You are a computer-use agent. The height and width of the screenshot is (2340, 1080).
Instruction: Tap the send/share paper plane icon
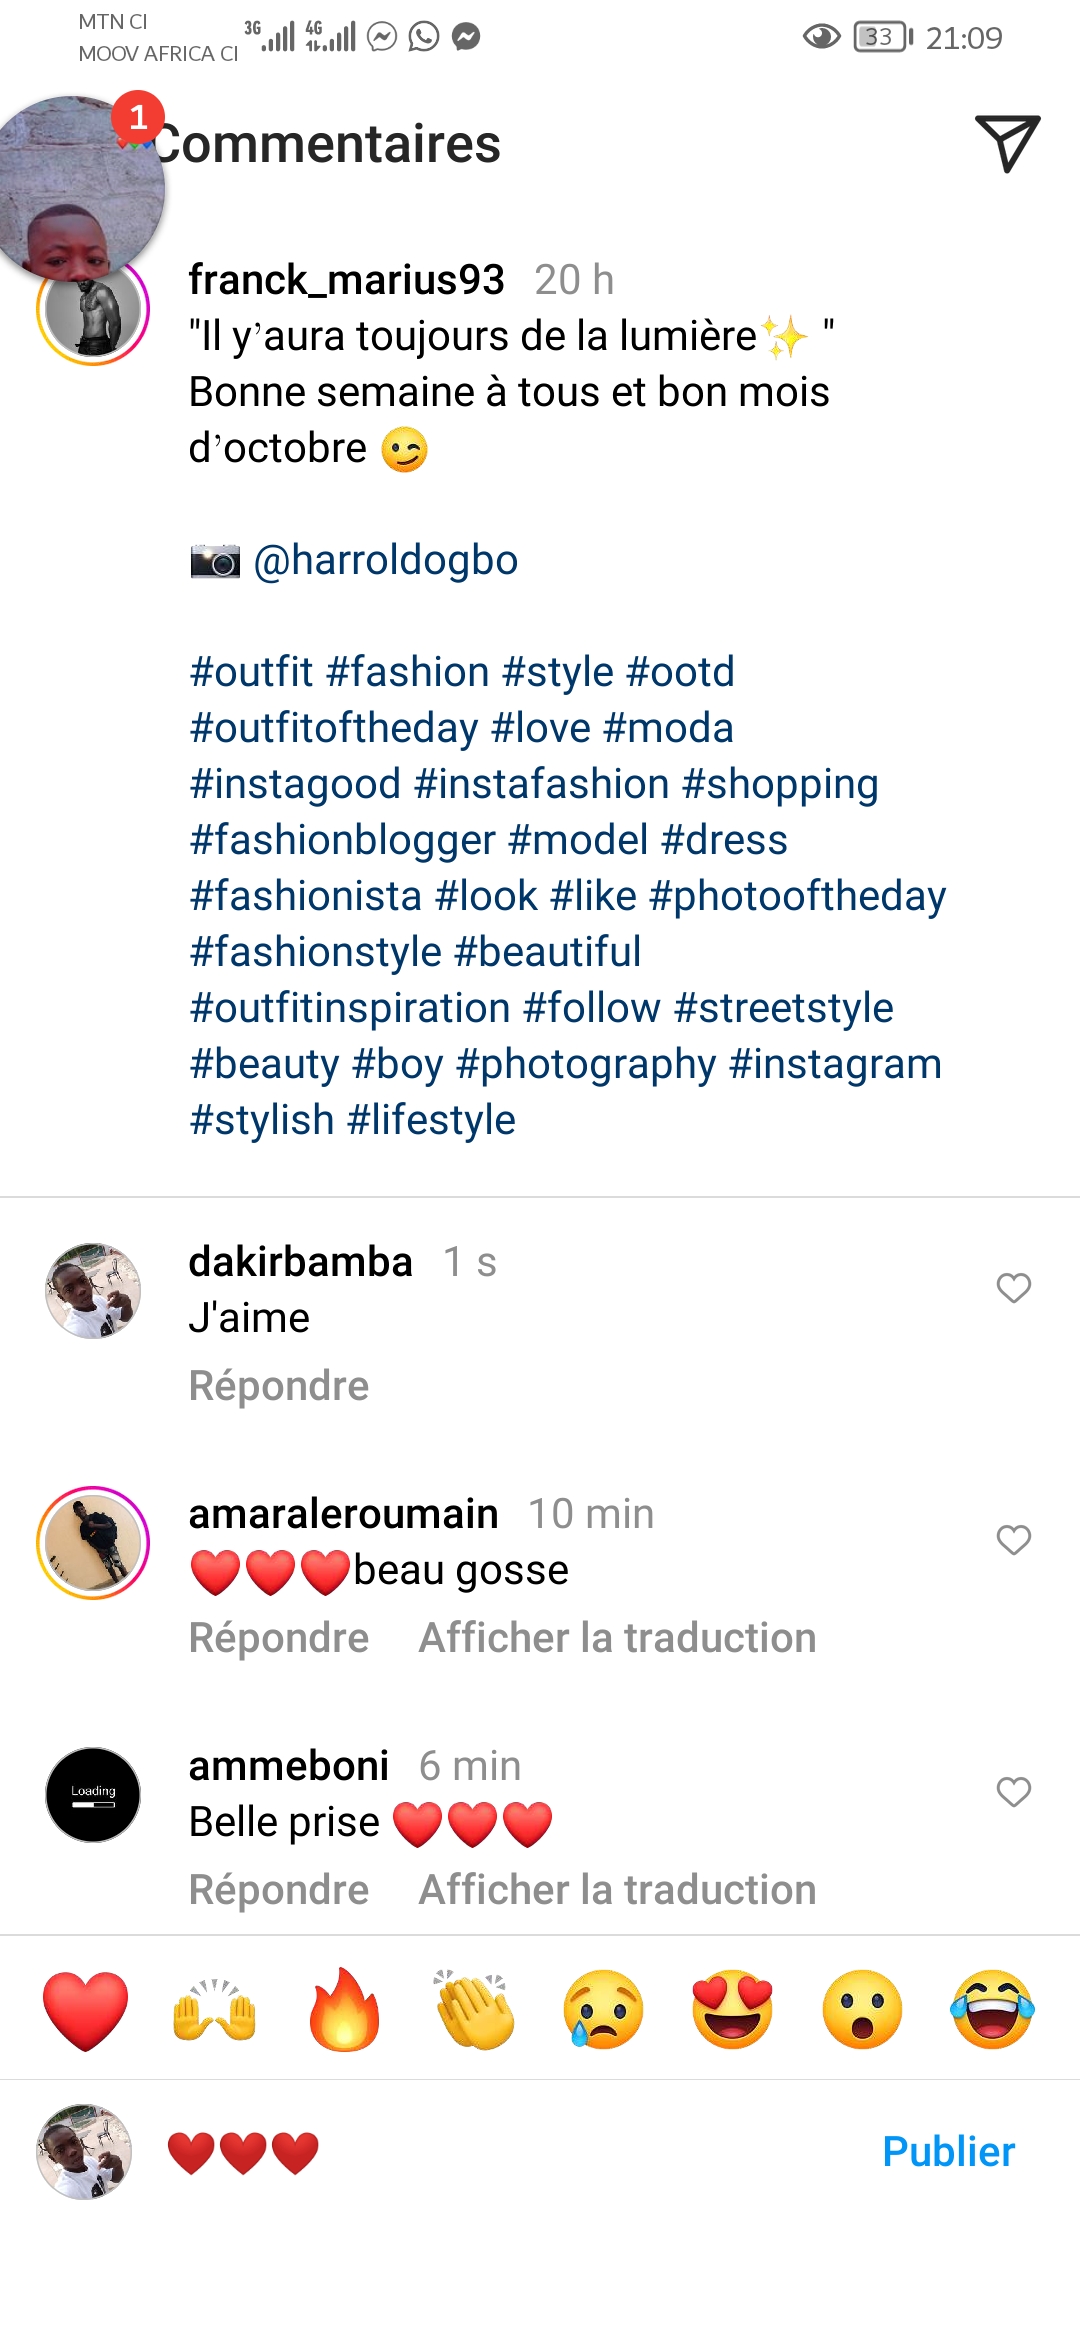click(1006, 143)
